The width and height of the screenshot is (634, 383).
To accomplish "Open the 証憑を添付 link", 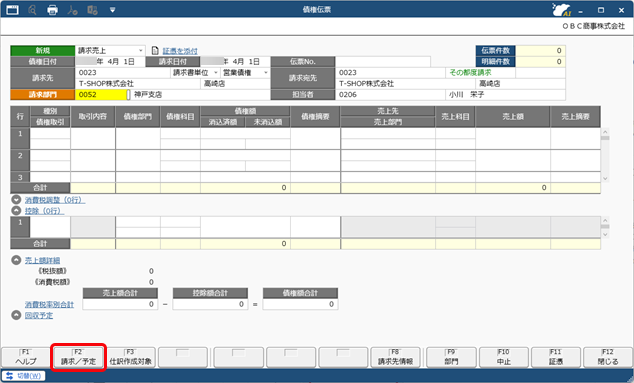I will click(x=180, y=51).
